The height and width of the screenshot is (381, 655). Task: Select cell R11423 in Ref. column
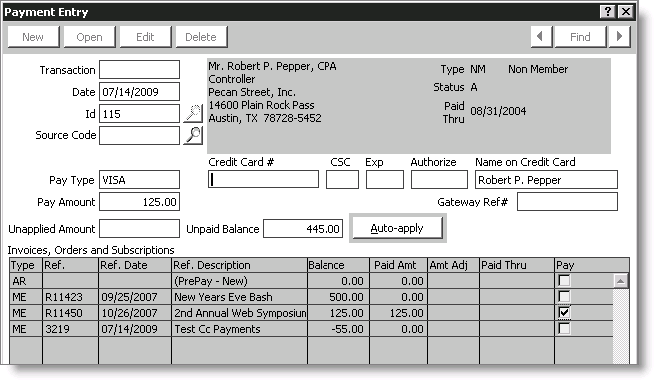coord(71,297)
